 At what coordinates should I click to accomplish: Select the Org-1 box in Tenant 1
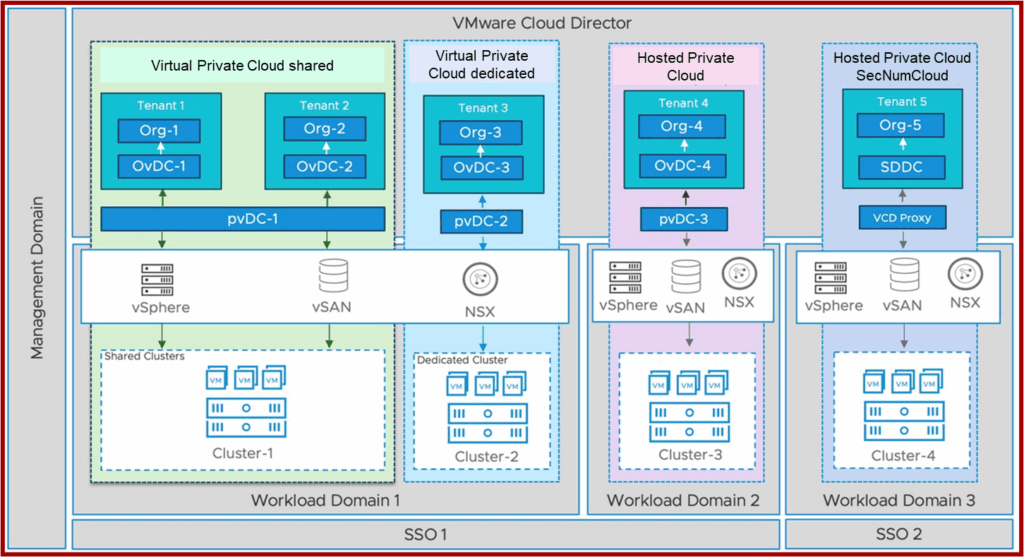click(159, 131)
